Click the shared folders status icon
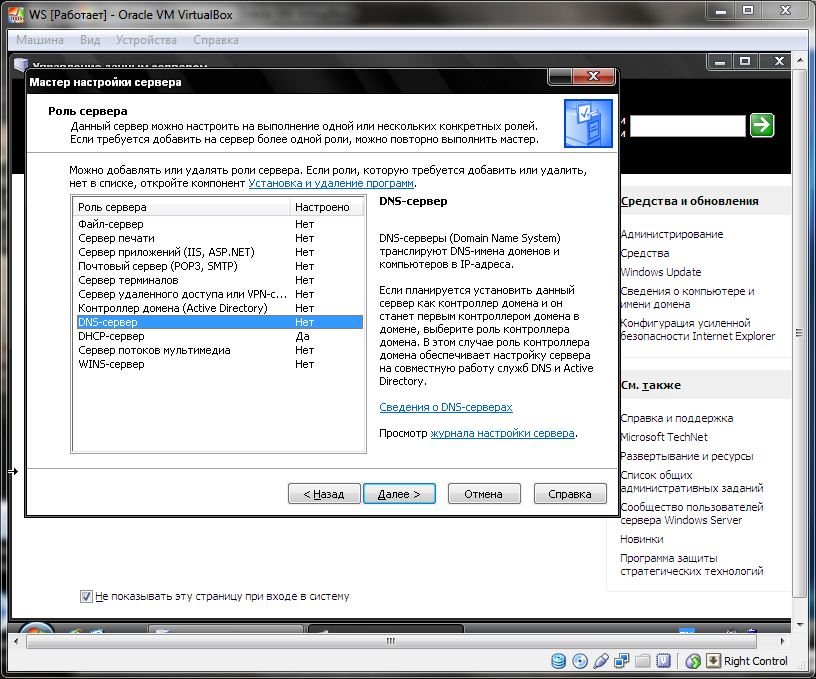The height and width of the screenshot is (679, 816). 643,661
